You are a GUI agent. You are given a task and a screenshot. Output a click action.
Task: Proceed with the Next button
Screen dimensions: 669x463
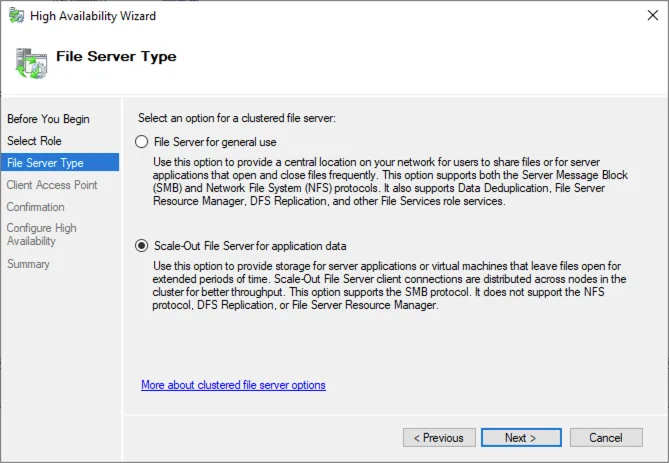(x=520, y=438)
